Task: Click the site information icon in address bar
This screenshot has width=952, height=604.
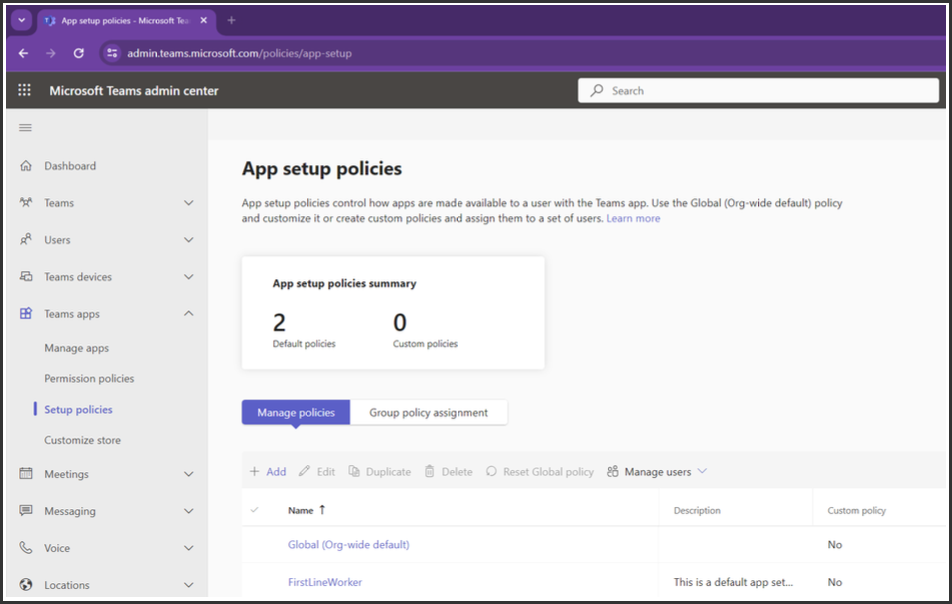Action: (112, 53)
